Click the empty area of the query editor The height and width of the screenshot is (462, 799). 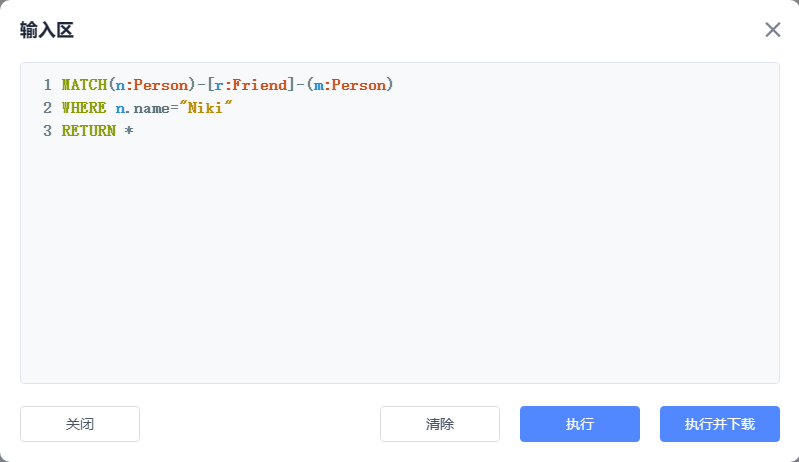[x=400, y=260]
